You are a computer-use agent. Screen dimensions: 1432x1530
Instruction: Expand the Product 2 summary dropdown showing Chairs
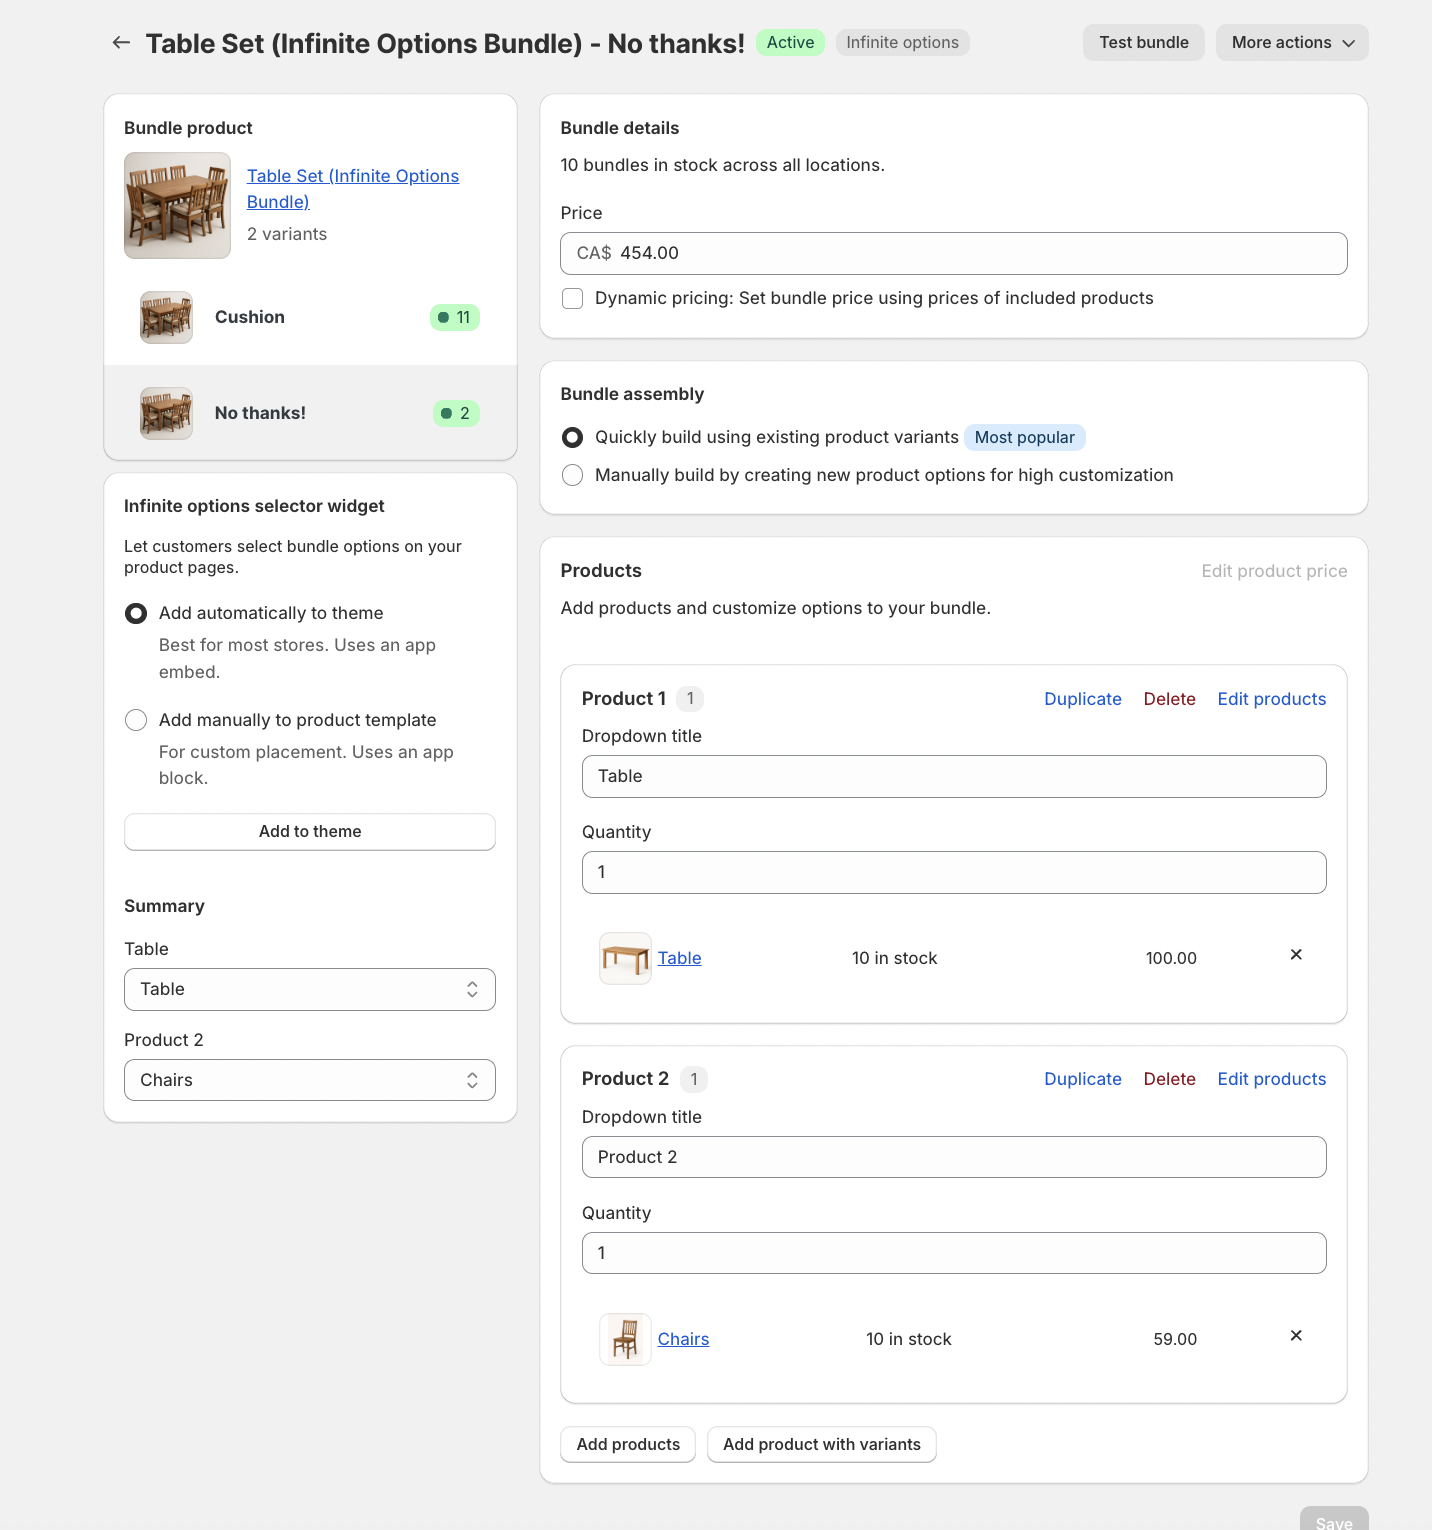pos(310,1080)
